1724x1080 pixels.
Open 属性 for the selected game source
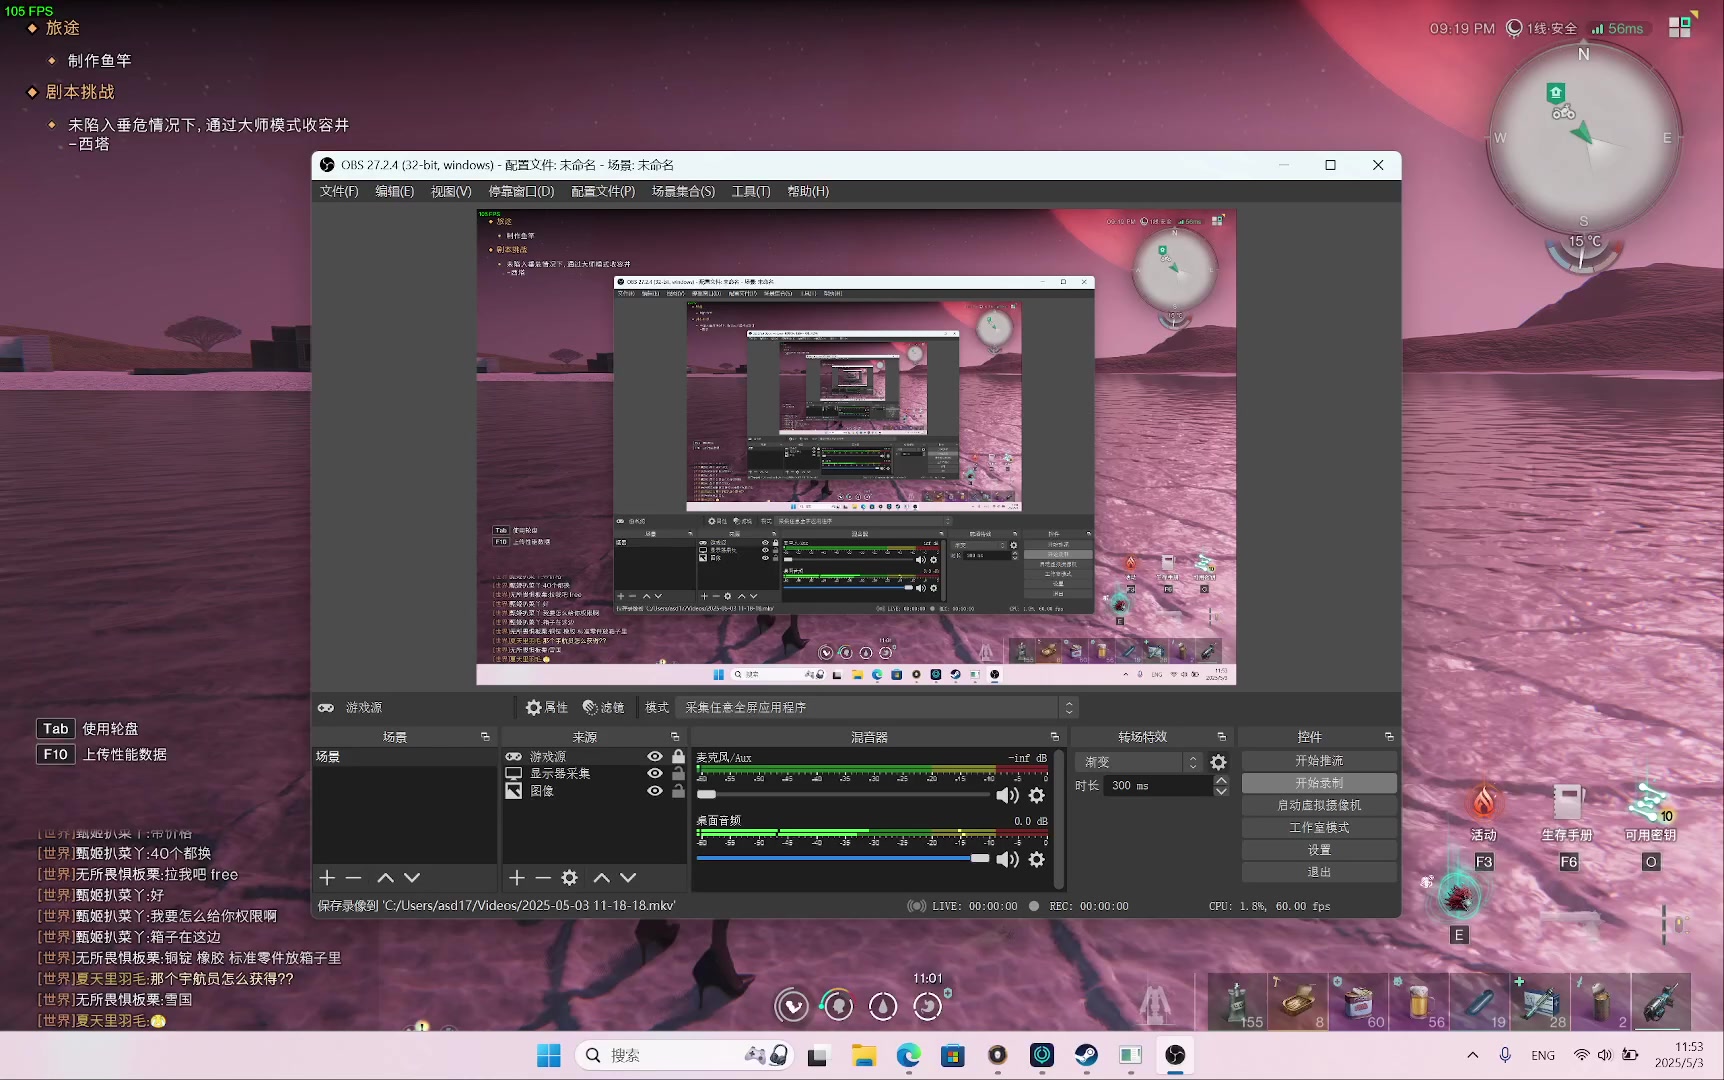pyautogui.click(x=546, y=707)
